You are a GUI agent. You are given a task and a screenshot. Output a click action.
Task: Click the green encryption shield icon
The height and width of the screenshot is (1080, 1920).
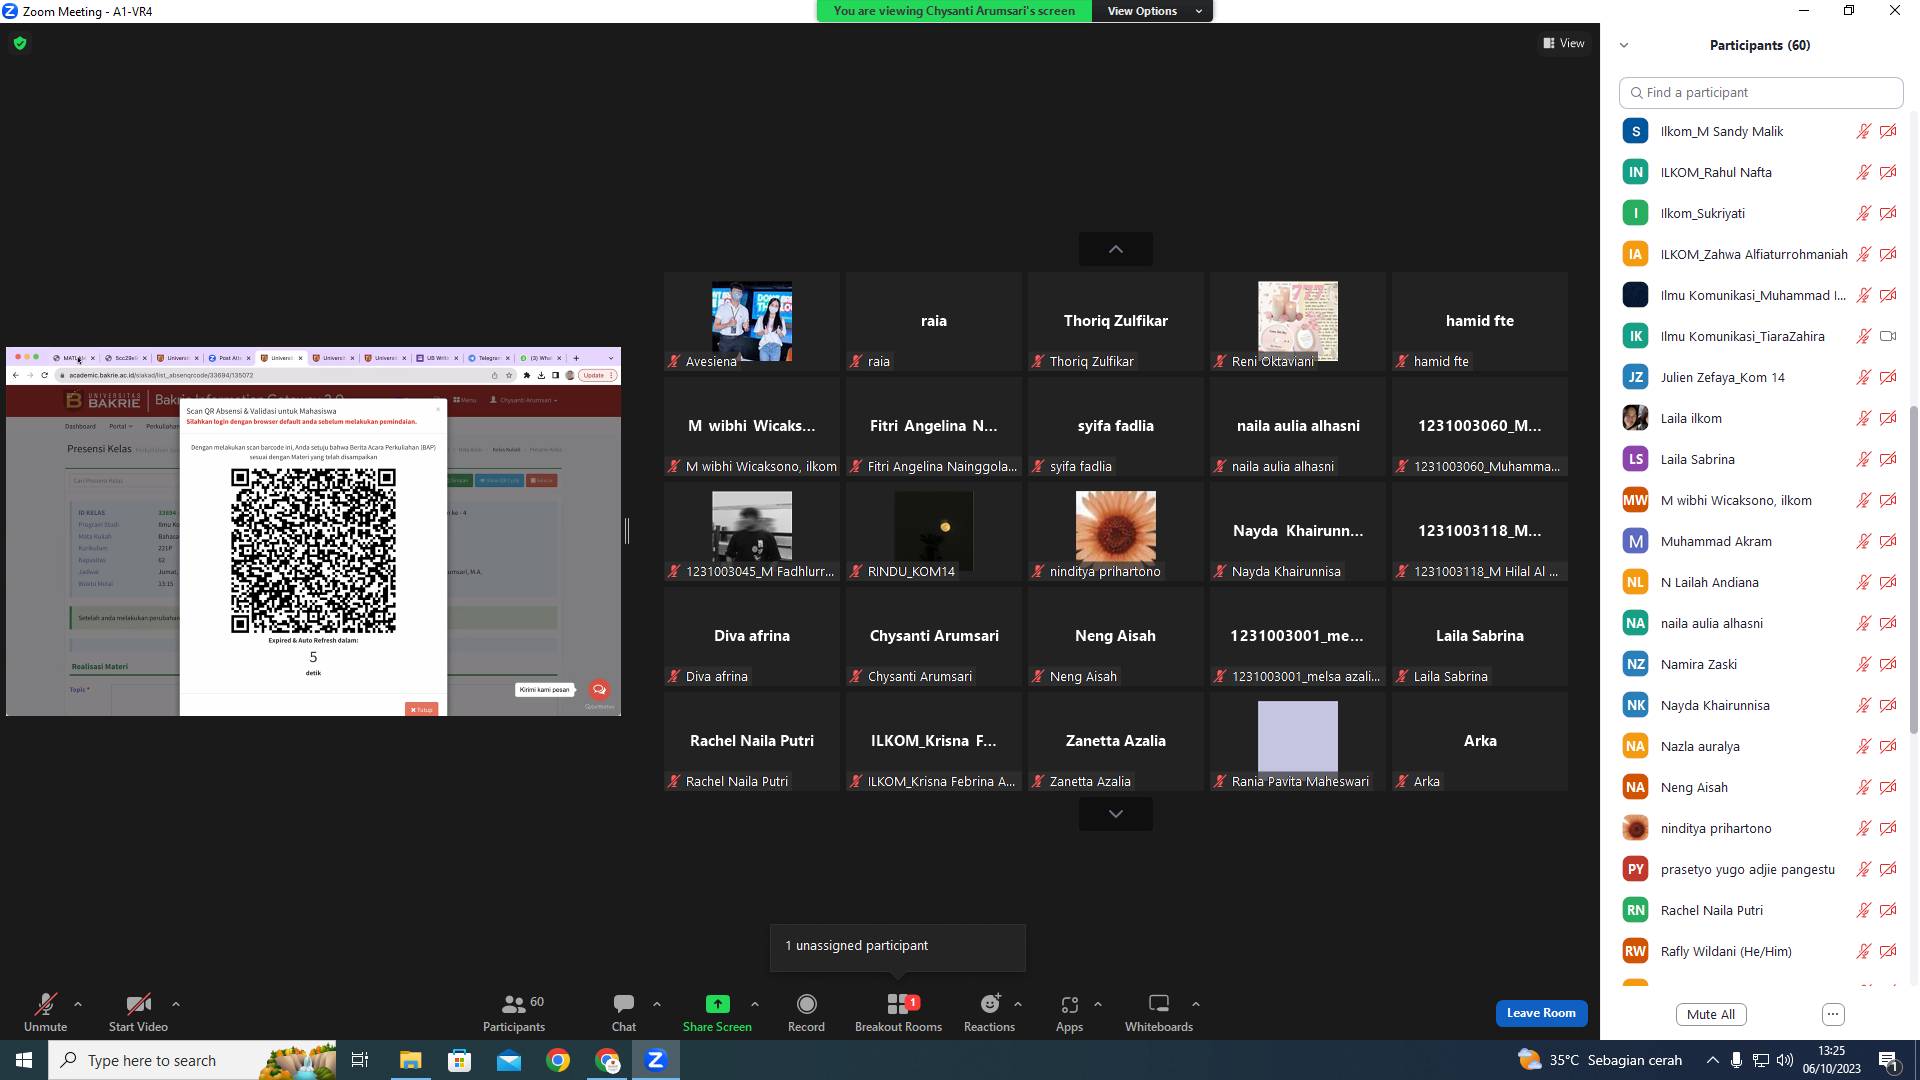20,43
